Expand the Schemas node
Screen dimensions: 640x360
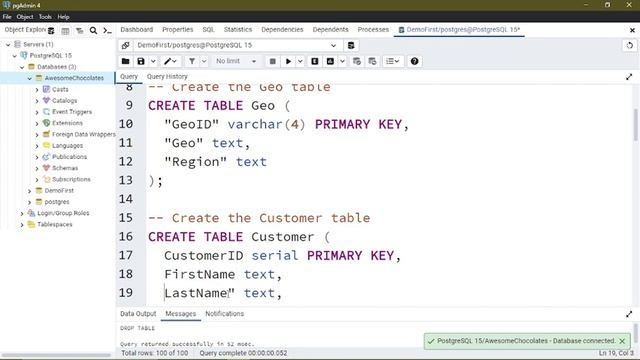(x=37, y=168)
